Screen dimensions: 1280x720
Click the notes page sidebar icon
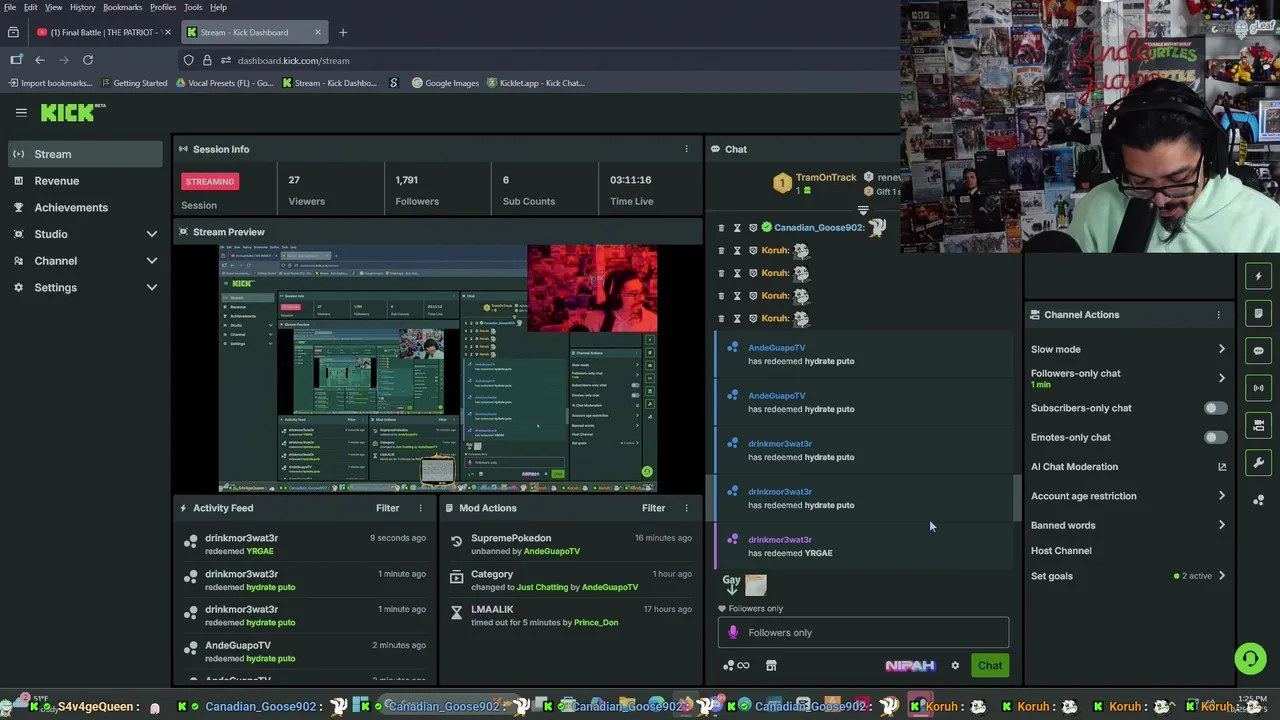[x=1258, y=313]
